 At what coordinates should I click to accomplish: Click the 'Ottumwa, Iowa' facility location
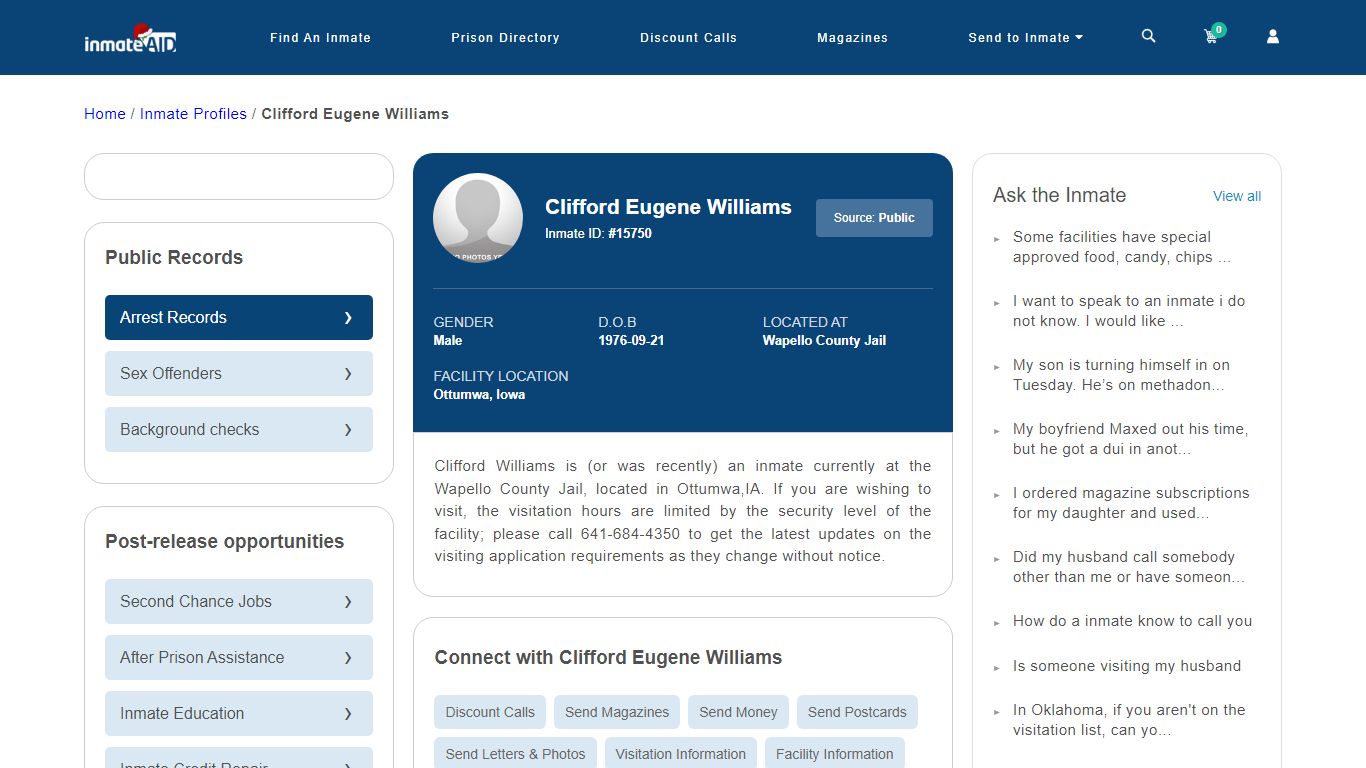[x=479, y=395]
